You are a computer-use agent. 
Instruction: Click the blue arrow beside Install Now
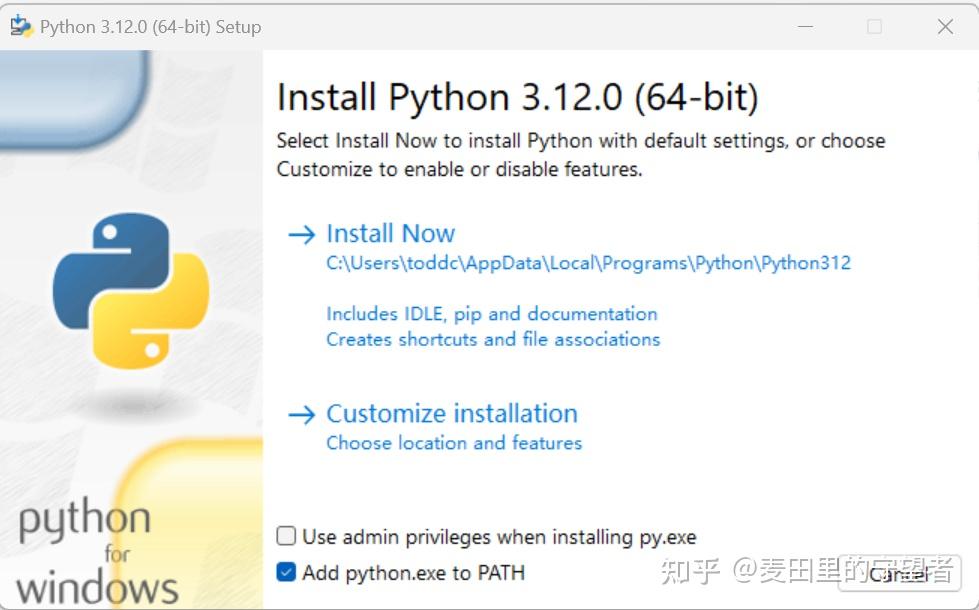point(300,234)
